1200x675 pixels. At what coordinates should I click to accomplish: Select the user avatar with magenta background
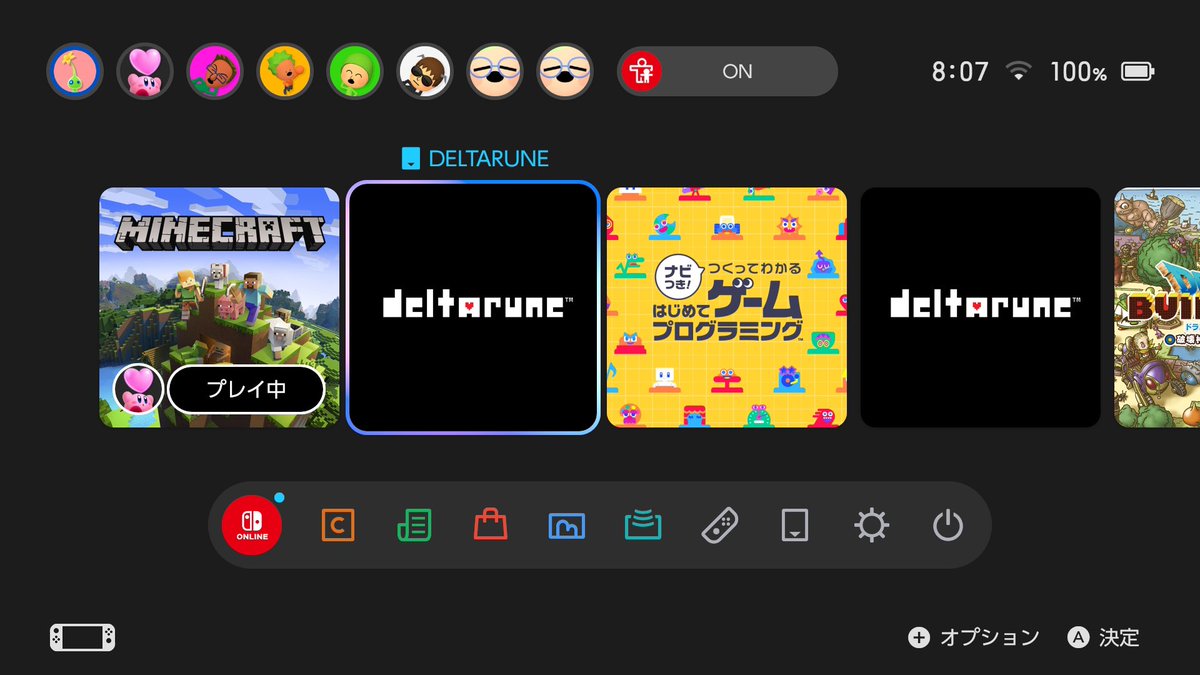(215, 71)
